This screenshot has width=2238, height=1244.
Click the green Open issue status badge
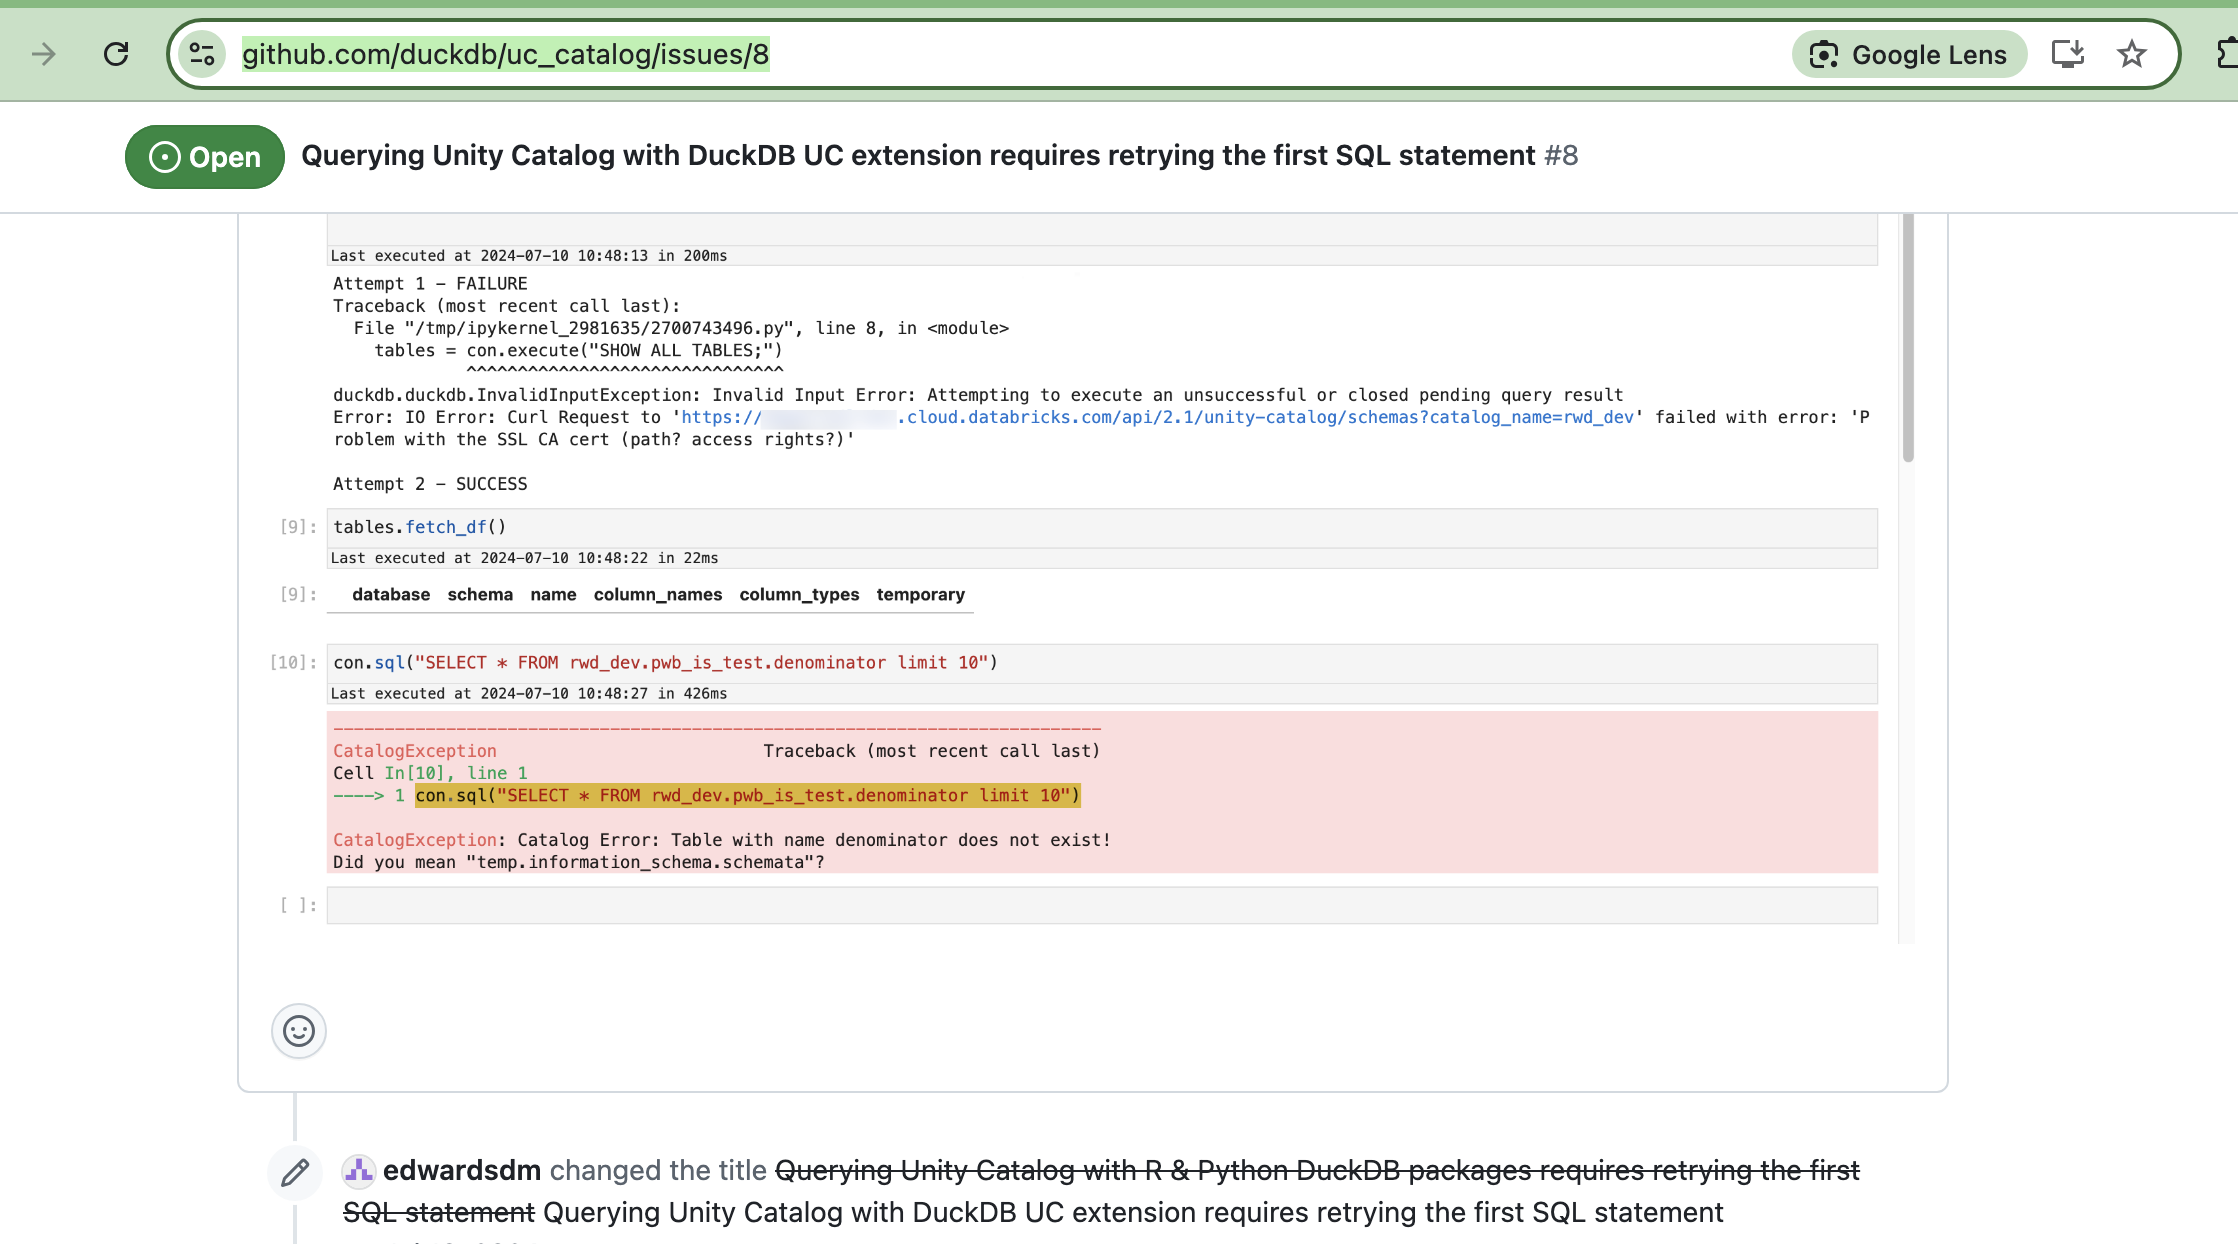pos(204,156)
